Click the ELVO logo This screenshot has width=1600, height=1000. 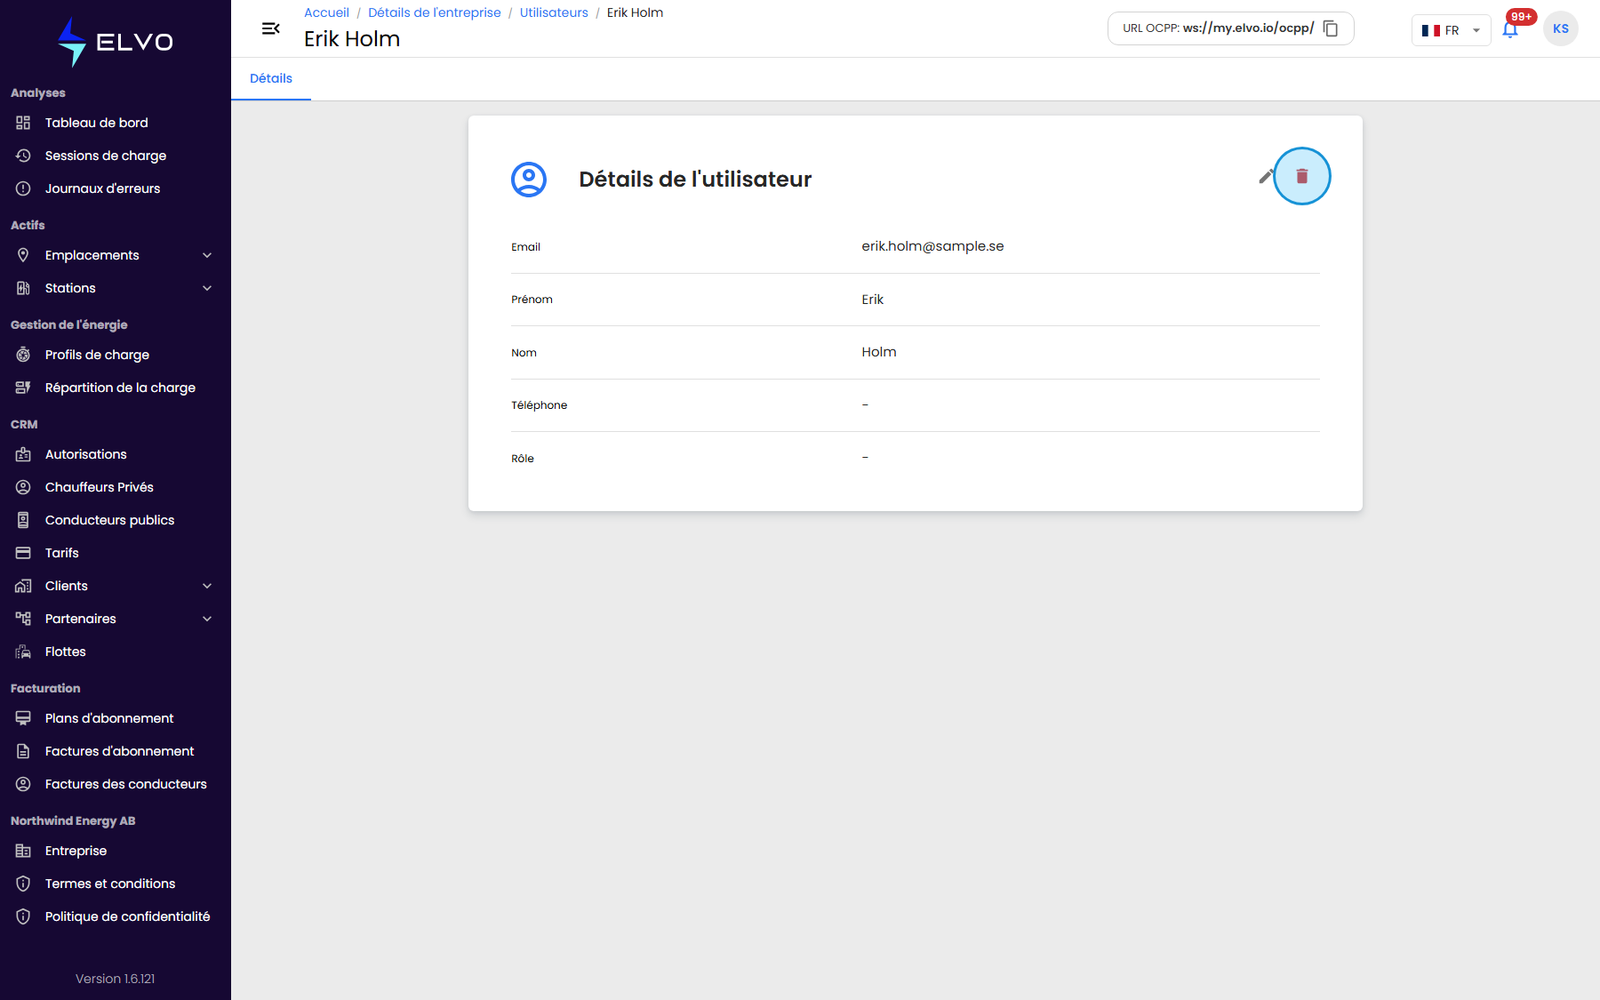click(x=115, y=42)
